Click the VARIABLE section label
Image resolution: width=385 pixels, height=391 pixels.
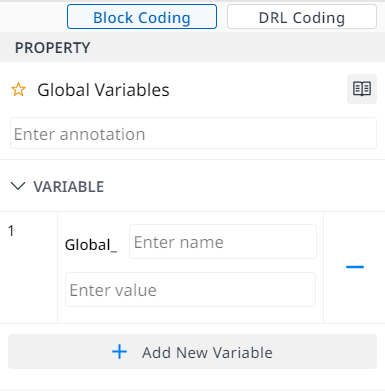(69, 187)
